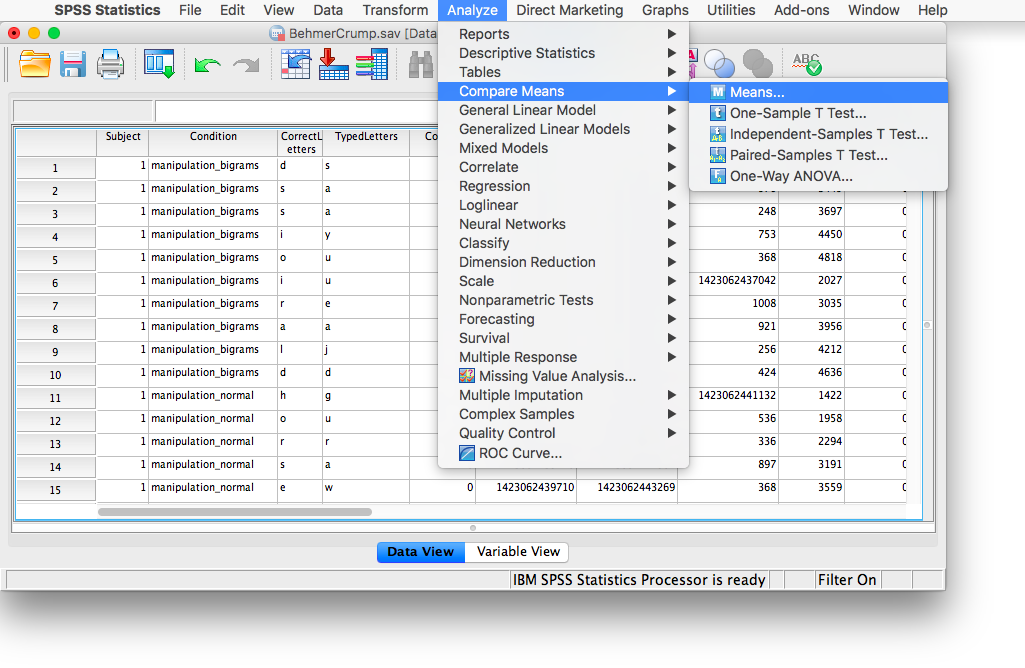Select row number 7 header
1025x668 pixels.
click(x=56, y=306)
